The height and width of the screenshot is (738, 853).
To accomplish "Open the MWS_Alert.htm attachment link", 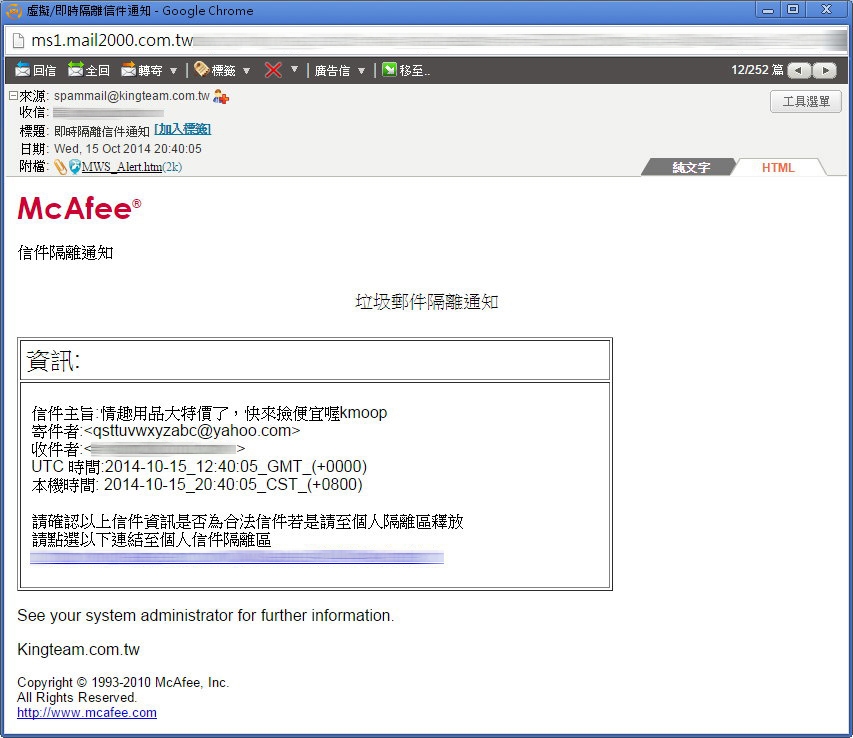I will (122, 167).
